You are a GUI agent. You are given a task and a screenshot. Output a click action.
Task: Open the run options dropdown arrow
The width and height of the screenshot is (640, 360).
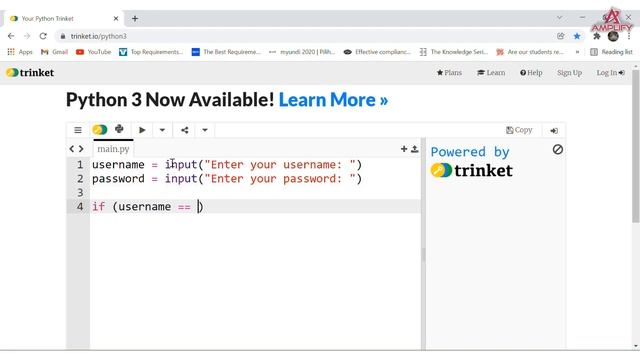tap(162, 130)
